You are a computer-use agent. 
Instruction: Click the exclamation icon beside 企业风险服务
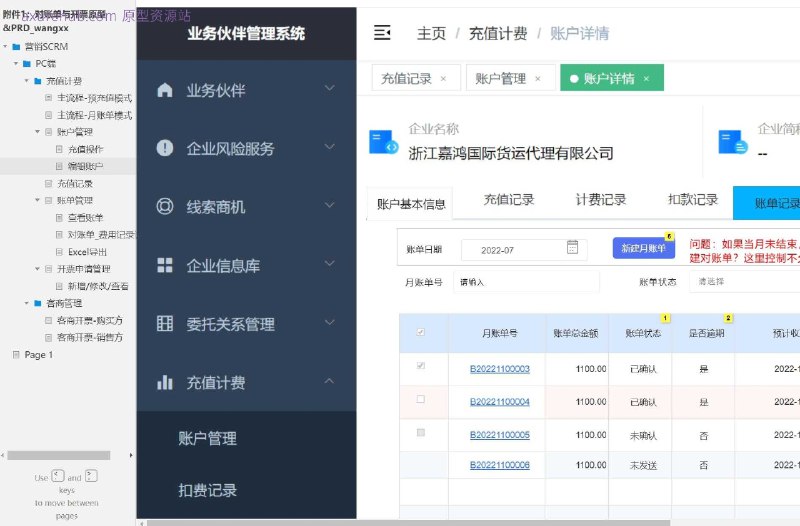click(x=165, y=148)
